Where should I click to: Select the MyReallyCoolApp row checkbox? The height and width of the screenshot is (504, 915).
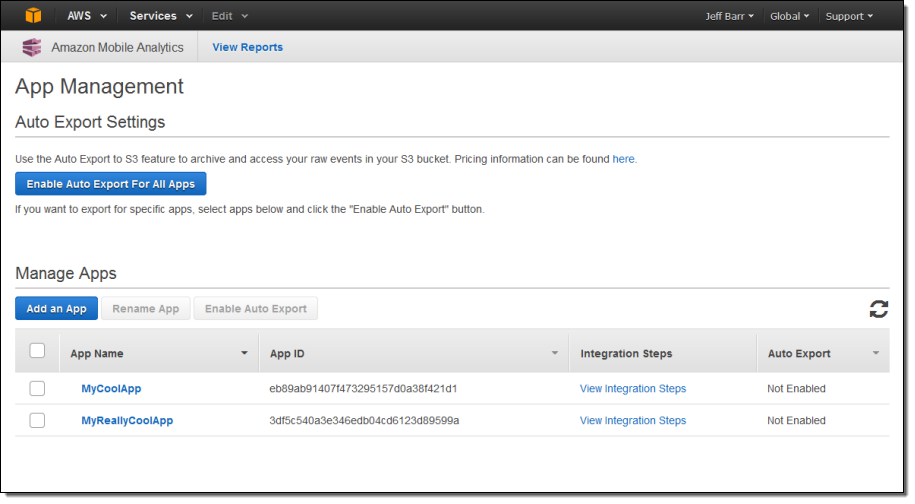pyautogui.click(x=37, y=420)
